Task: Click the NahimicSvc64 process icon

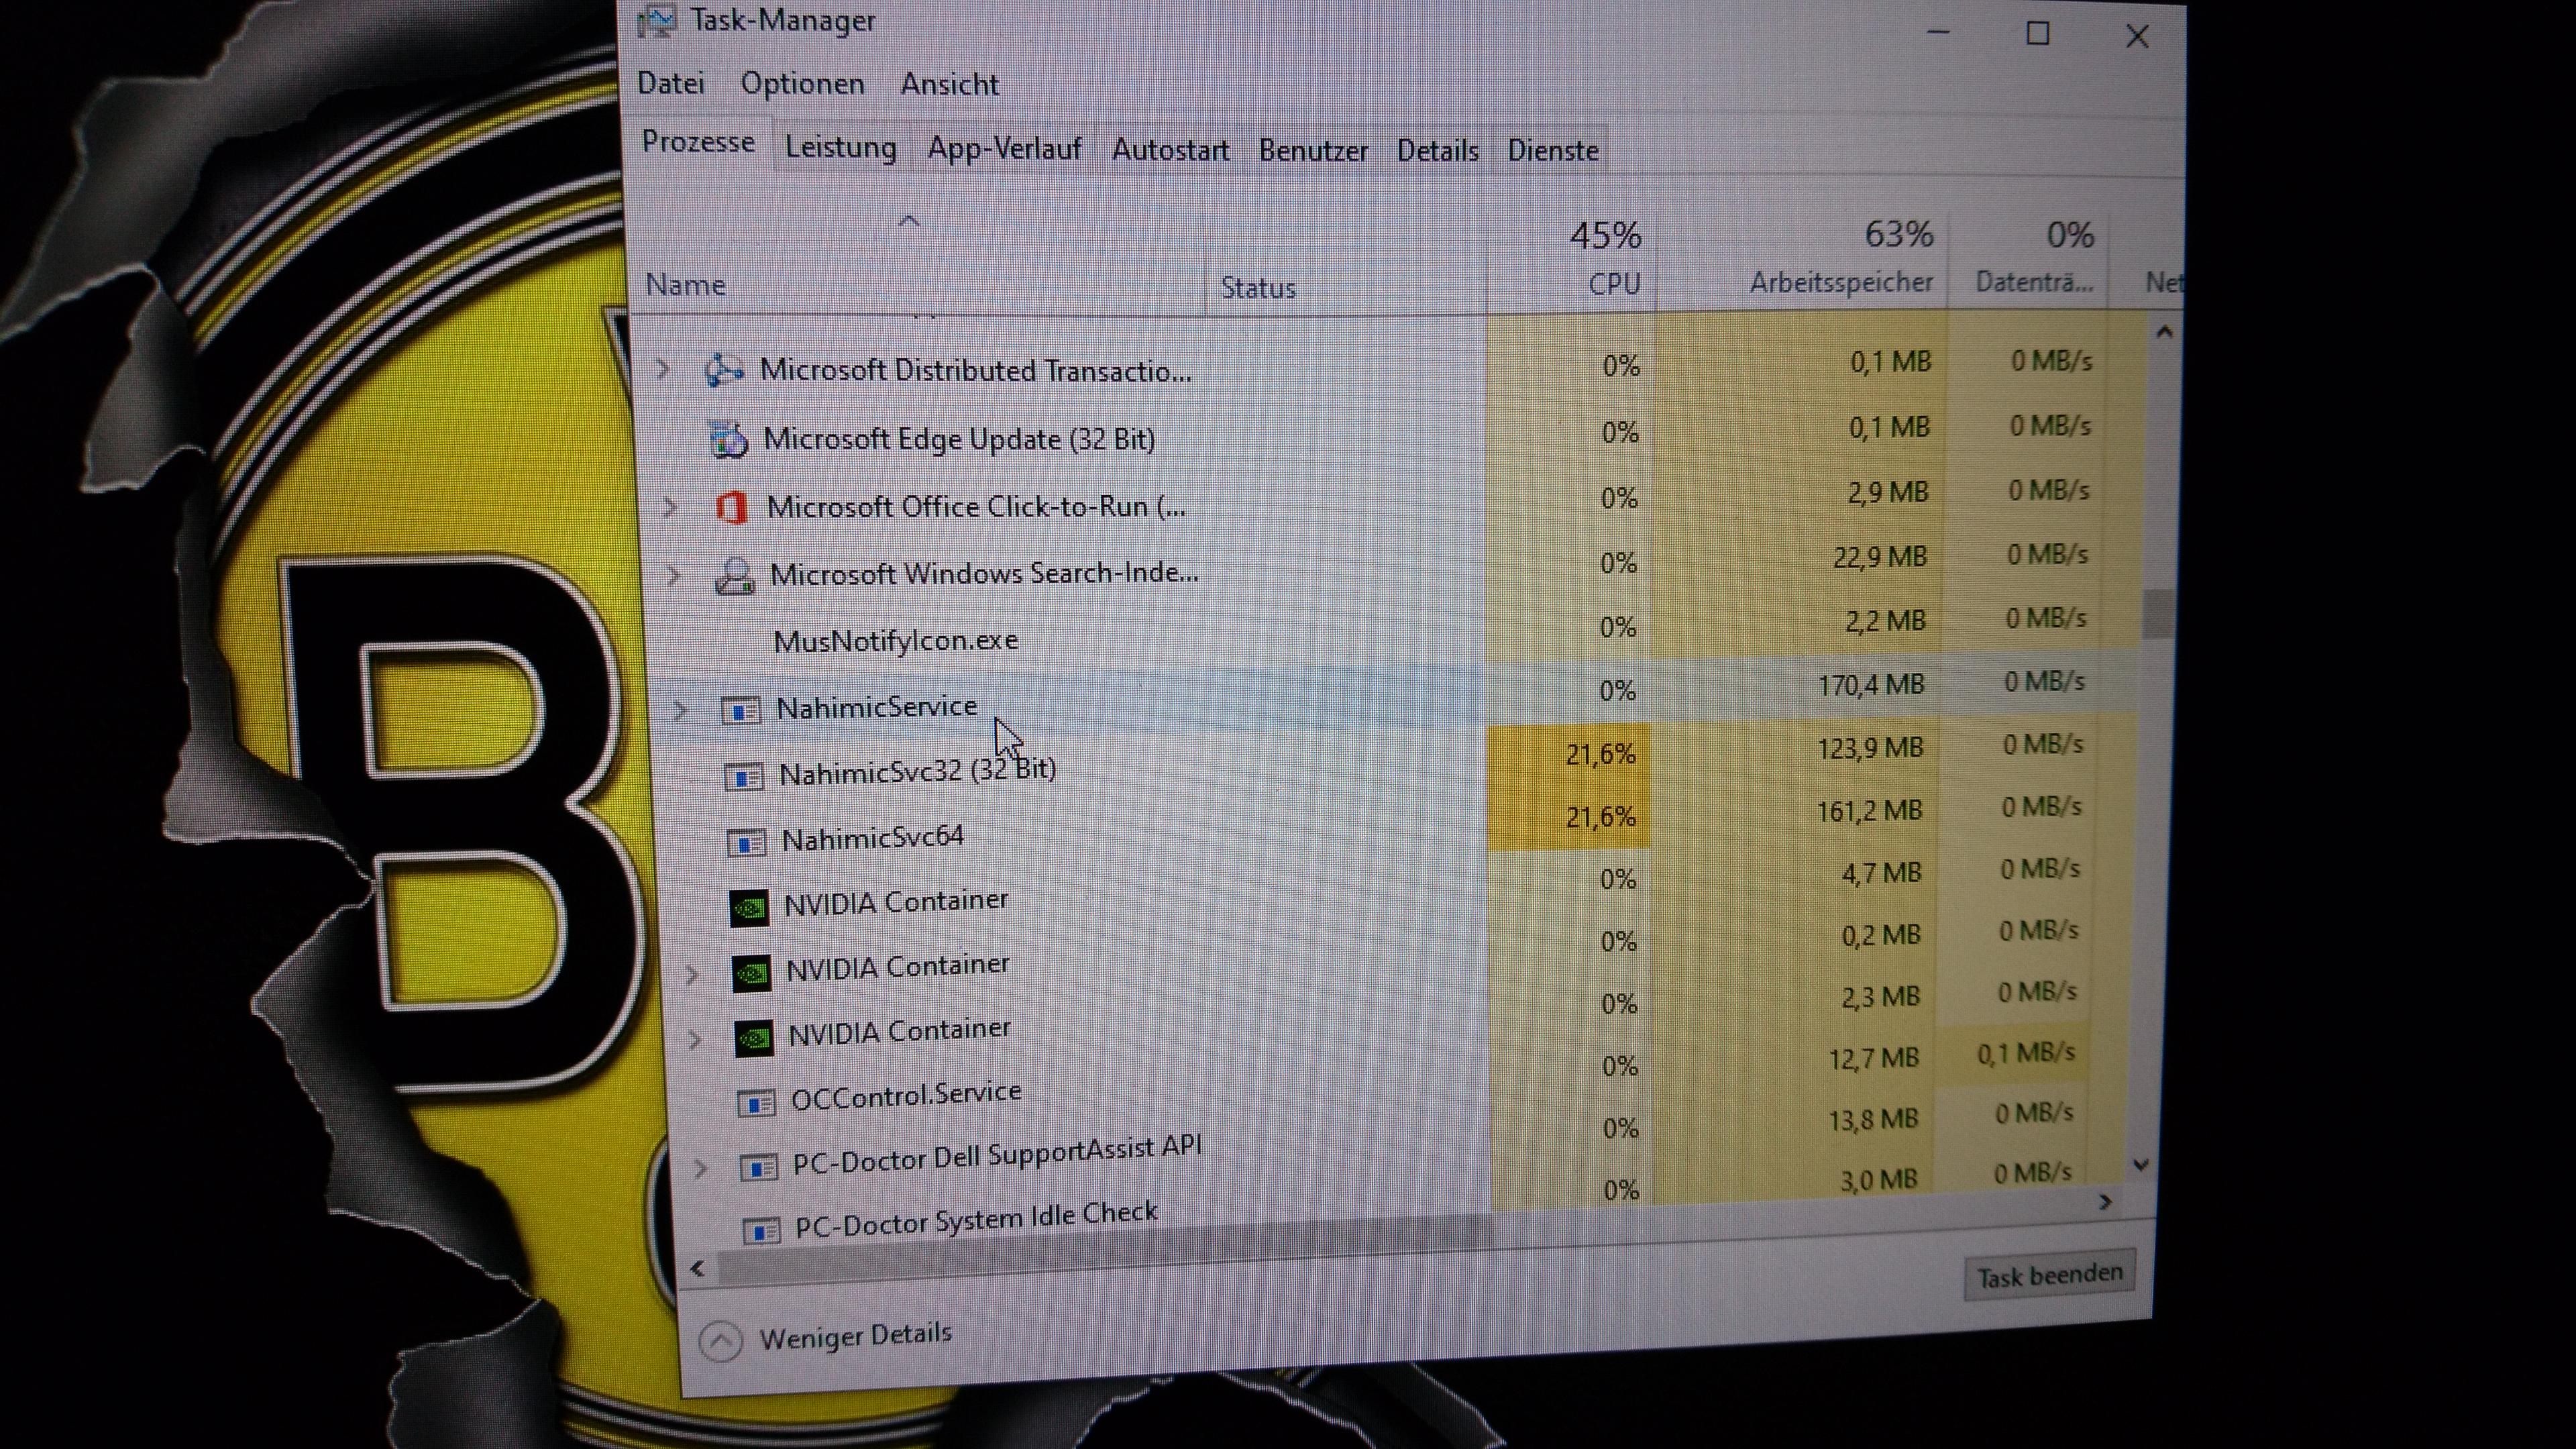Action: click(747, 842)
